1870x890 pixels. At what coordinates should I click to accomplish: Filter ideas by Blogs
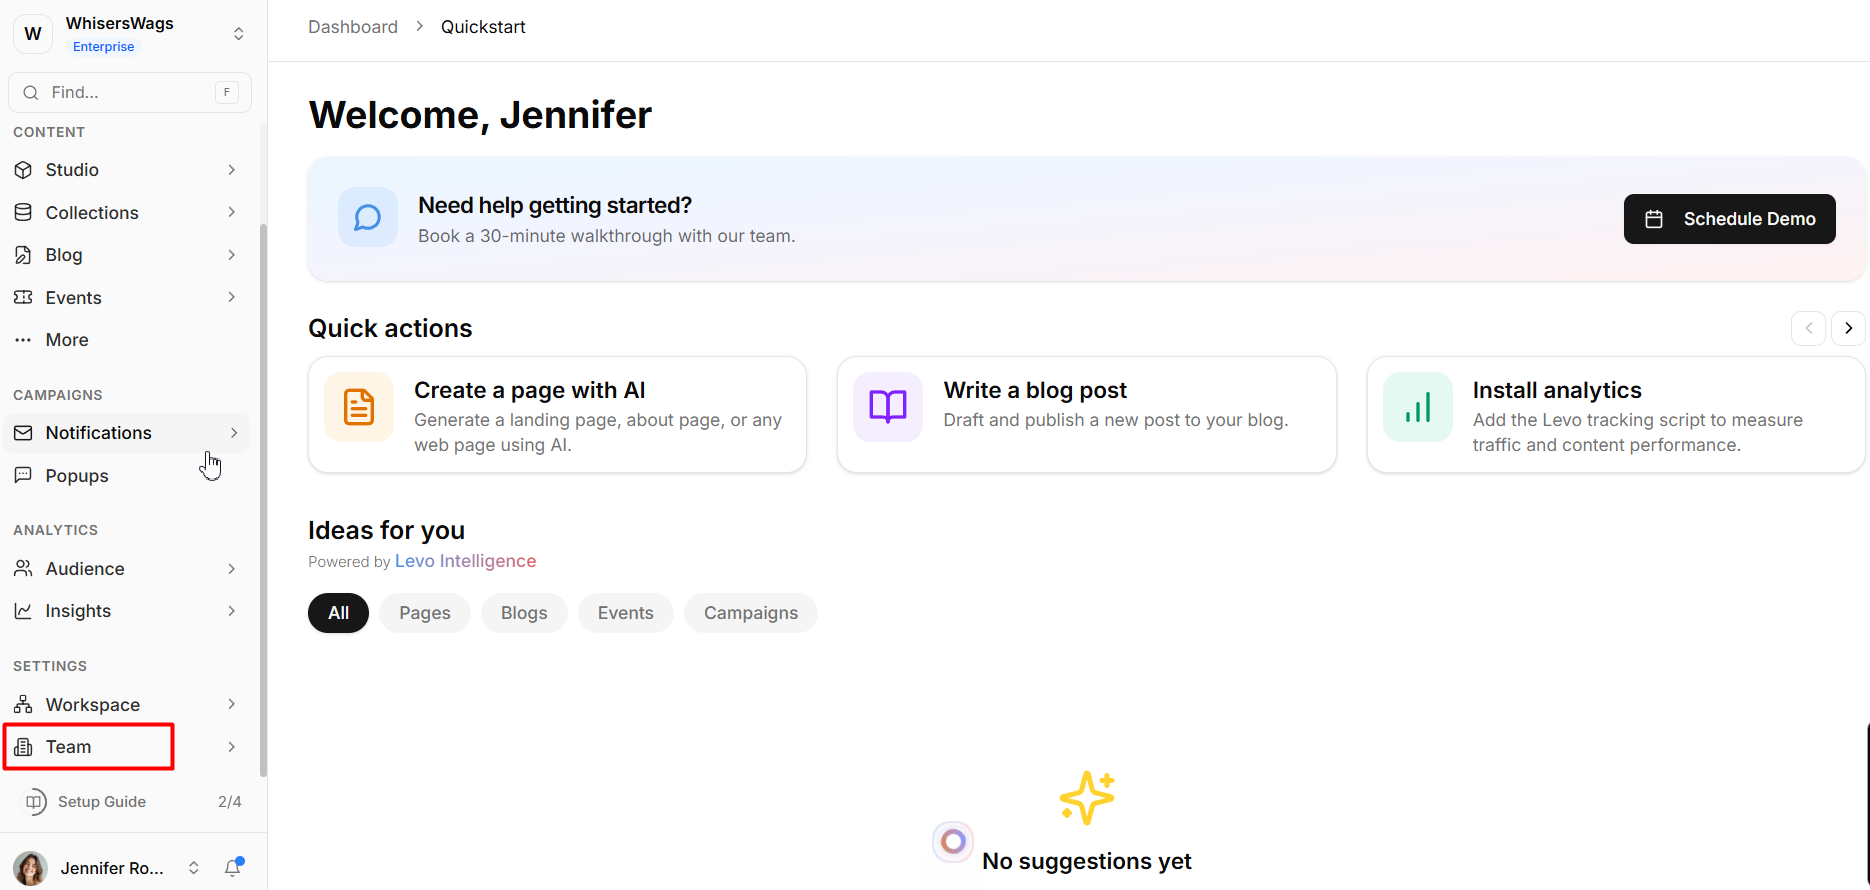(524, 613)
